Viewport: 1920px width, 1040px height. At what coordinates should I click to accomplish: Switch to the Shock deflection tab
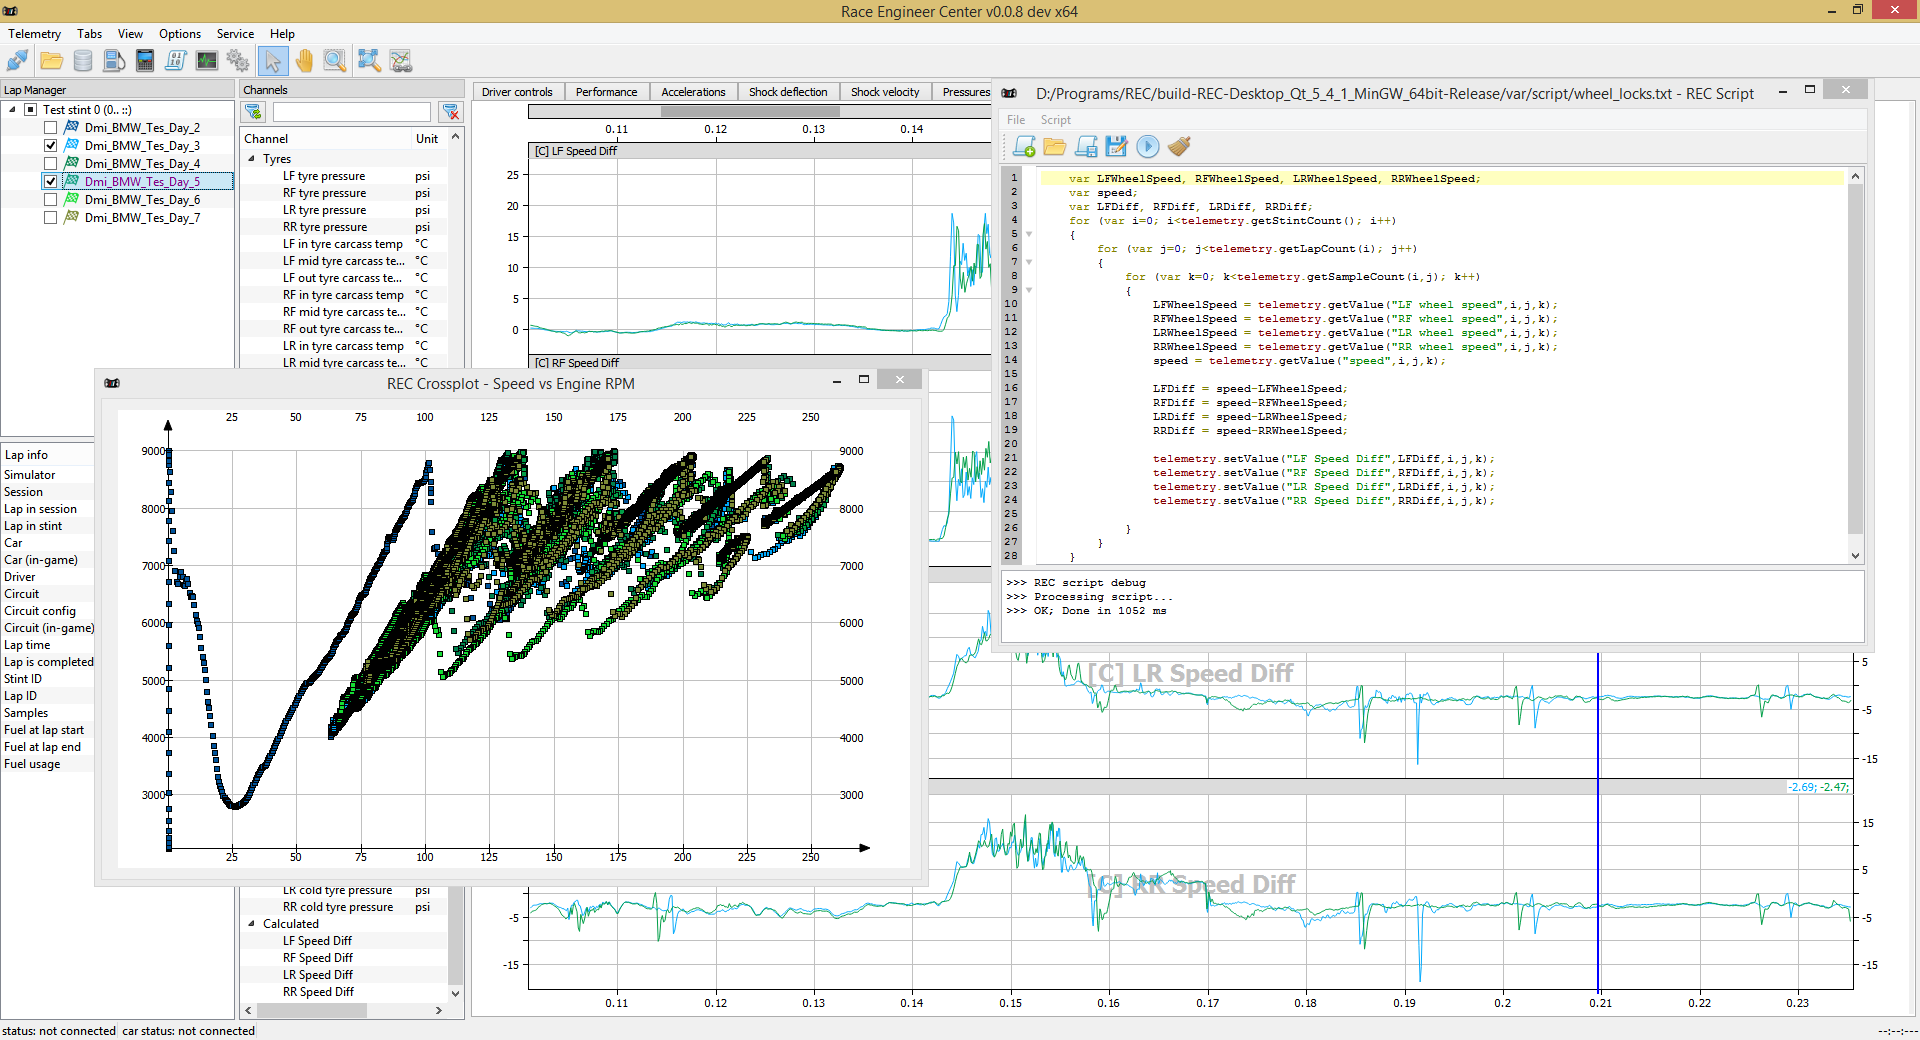click(x=788, y=92)
